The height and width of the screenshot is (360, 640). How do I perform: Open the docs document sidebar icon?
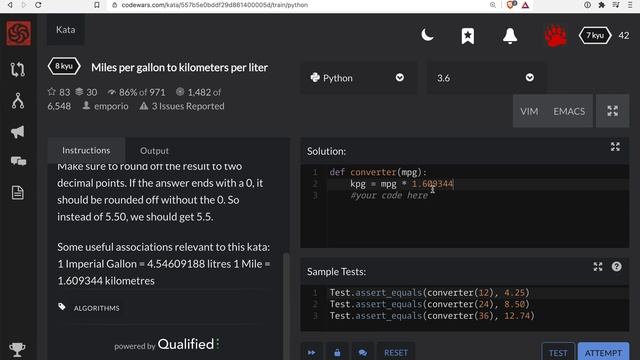pos(18,192)
